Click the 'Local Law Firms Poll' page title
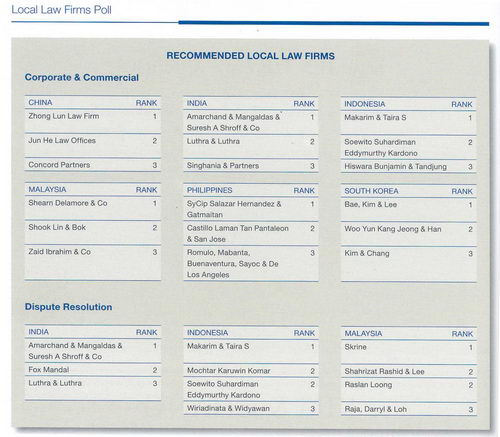This screenshot has height=437, width=500. coord(61,10)
